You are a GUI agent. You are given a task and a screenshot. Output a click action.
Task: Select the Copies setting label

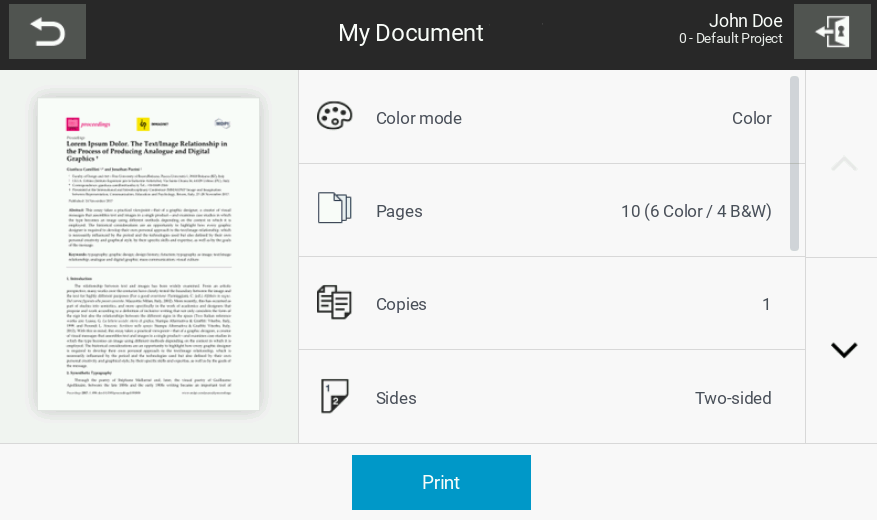pos(401,304)
